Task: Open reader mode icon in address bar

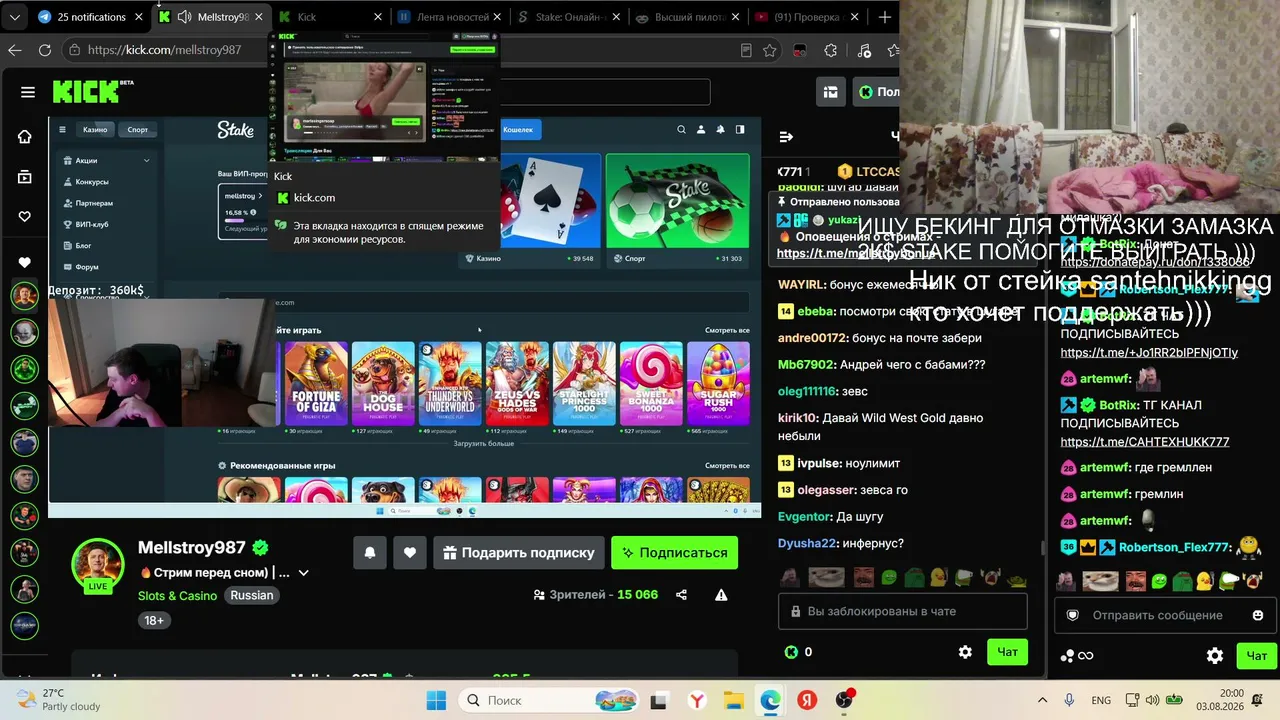Action: 746,50
